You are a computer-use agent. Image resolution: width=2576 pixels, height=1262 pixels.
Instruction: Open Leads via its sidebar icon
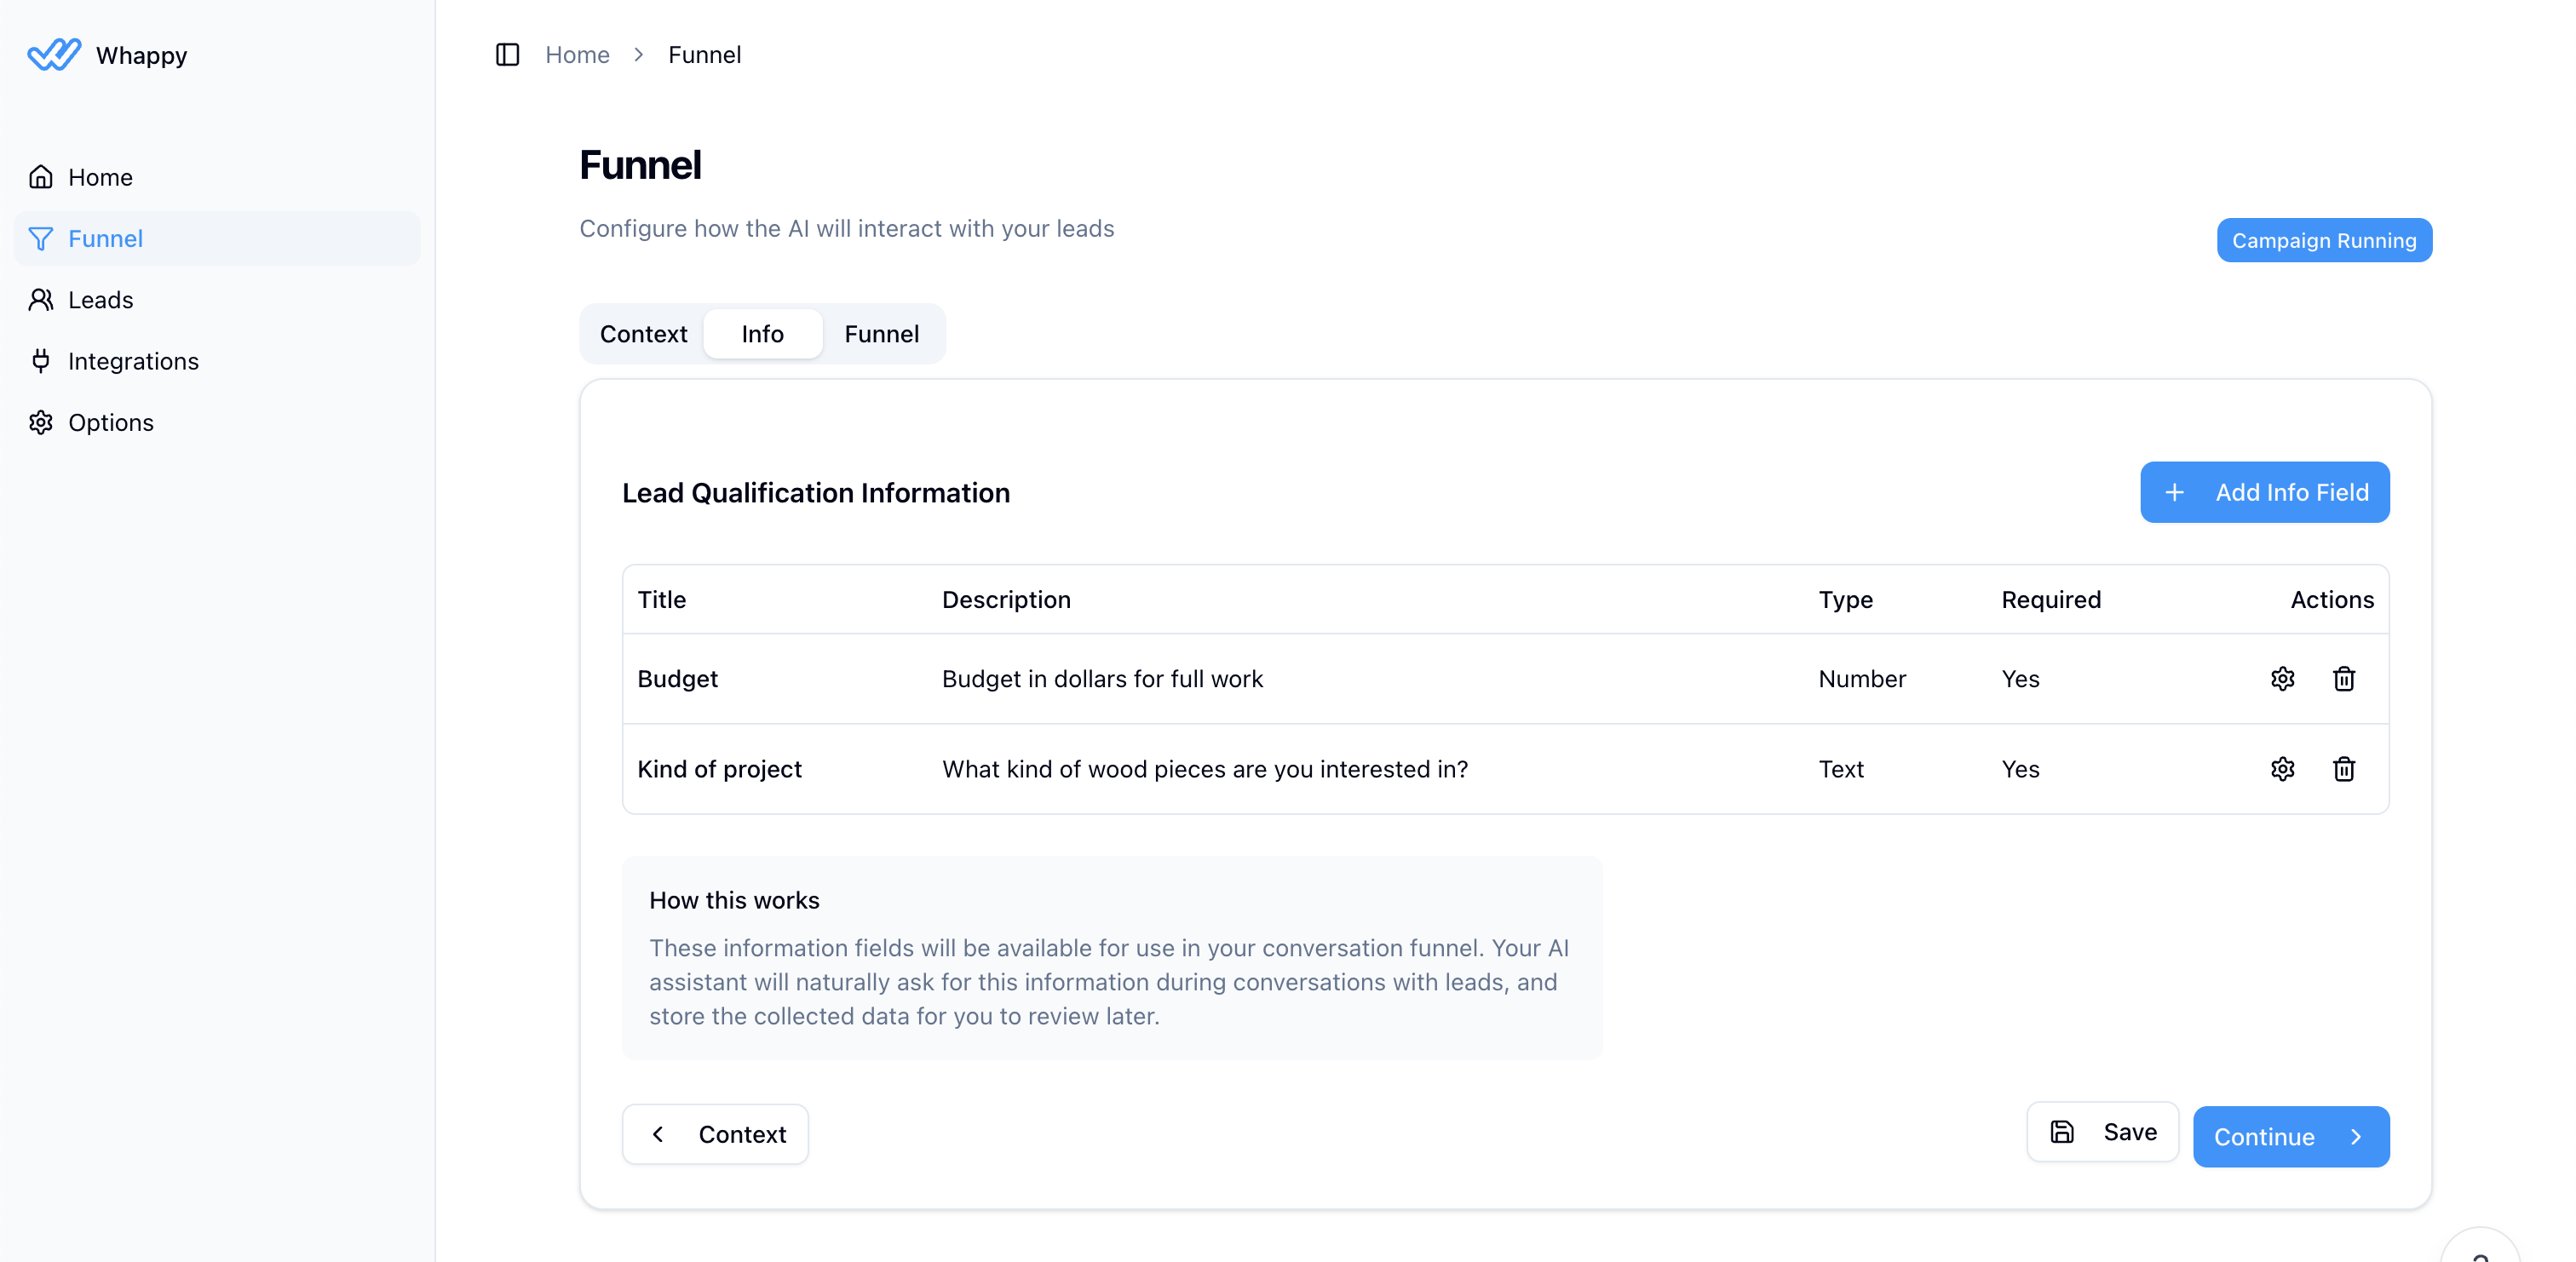(x=41, y=299)
